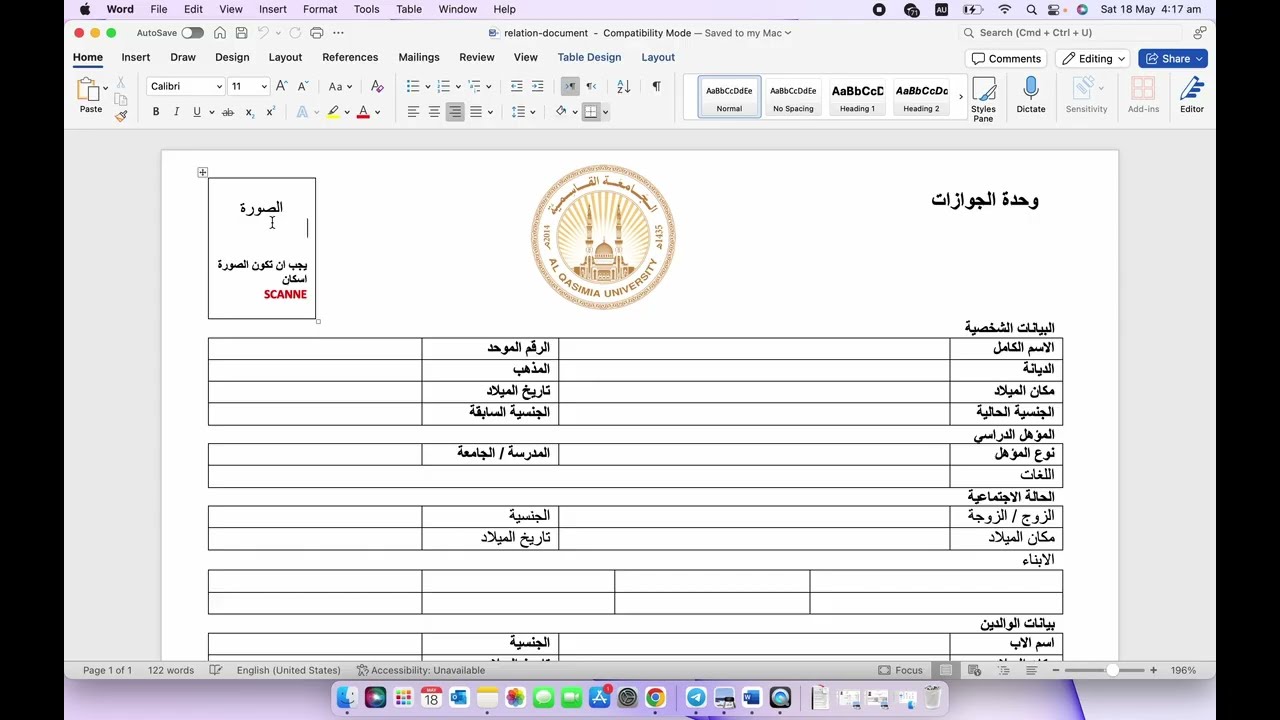1280x720 pixels.
Task: Toggle align right paragraph button
Action: [455, 112]
